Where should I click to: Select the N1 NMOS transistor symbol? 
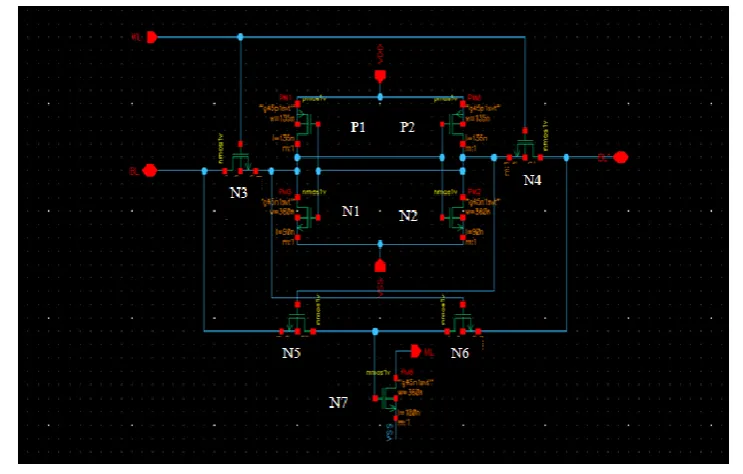point(308,218)
